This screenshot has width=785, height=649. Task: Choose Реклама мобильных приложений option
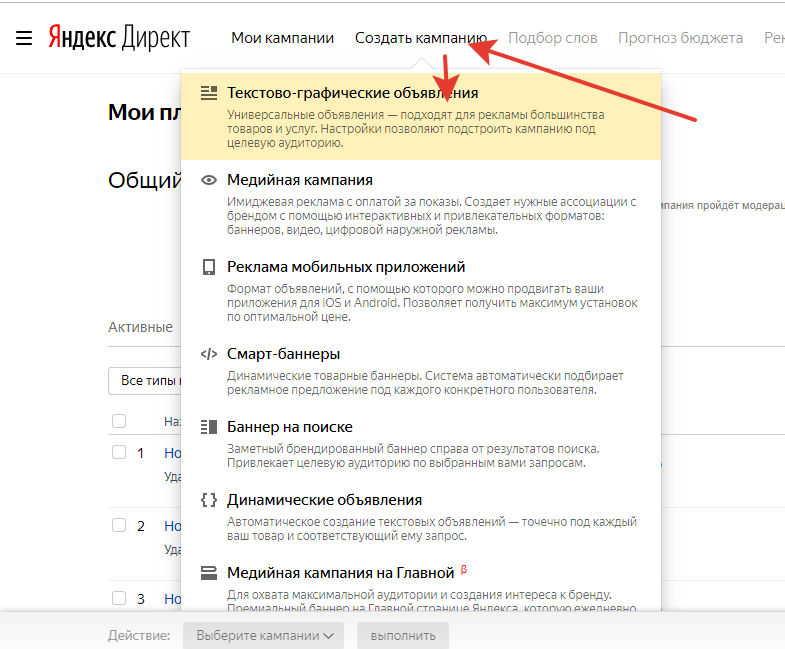(421, 290)
